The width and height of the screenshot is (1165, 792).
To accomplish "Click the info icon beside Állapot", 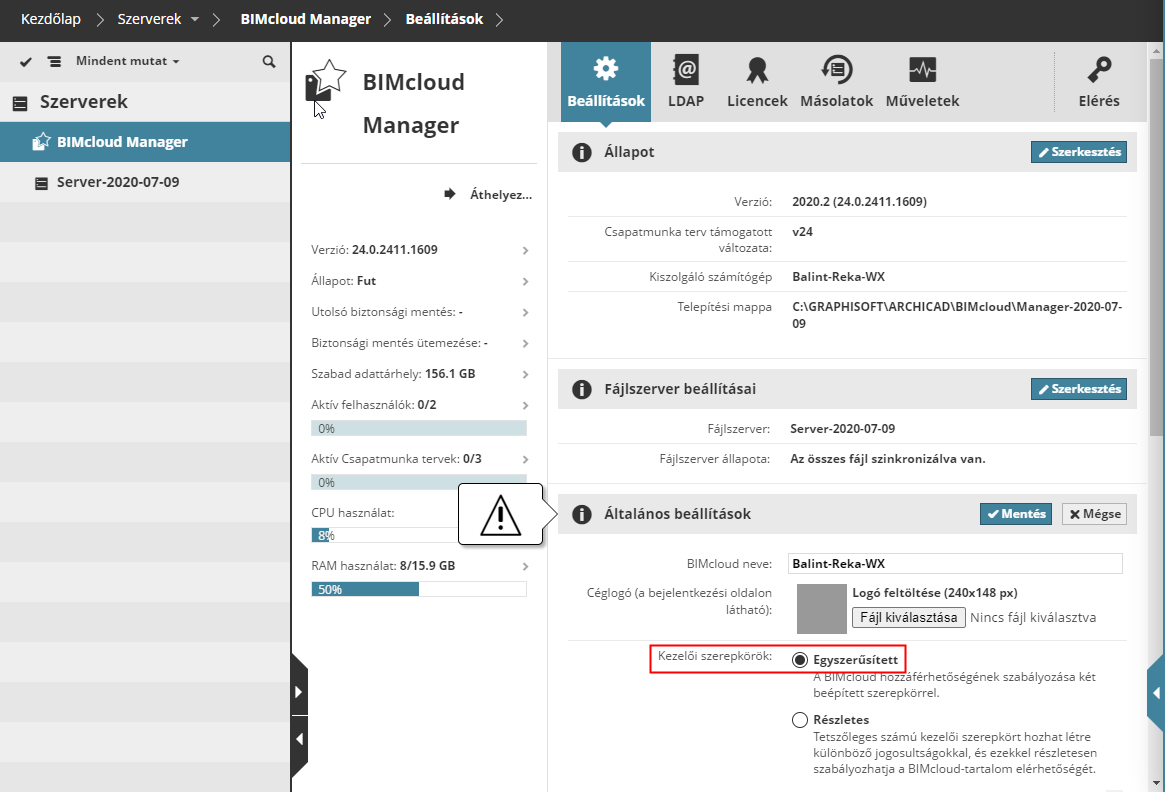I will [582, 152].
